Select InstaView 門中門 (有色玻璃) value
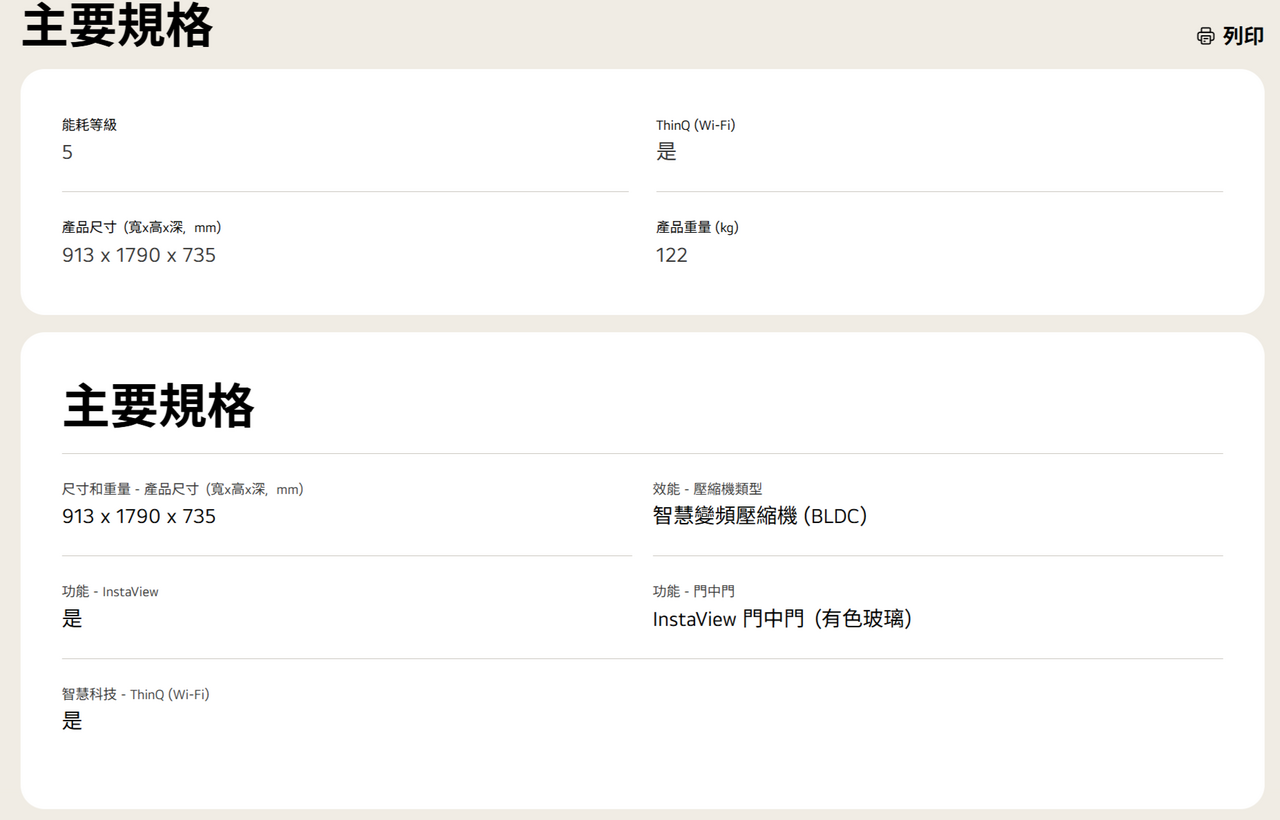The width and height of the screenshot is (1280, 820). tap(782, 619)
